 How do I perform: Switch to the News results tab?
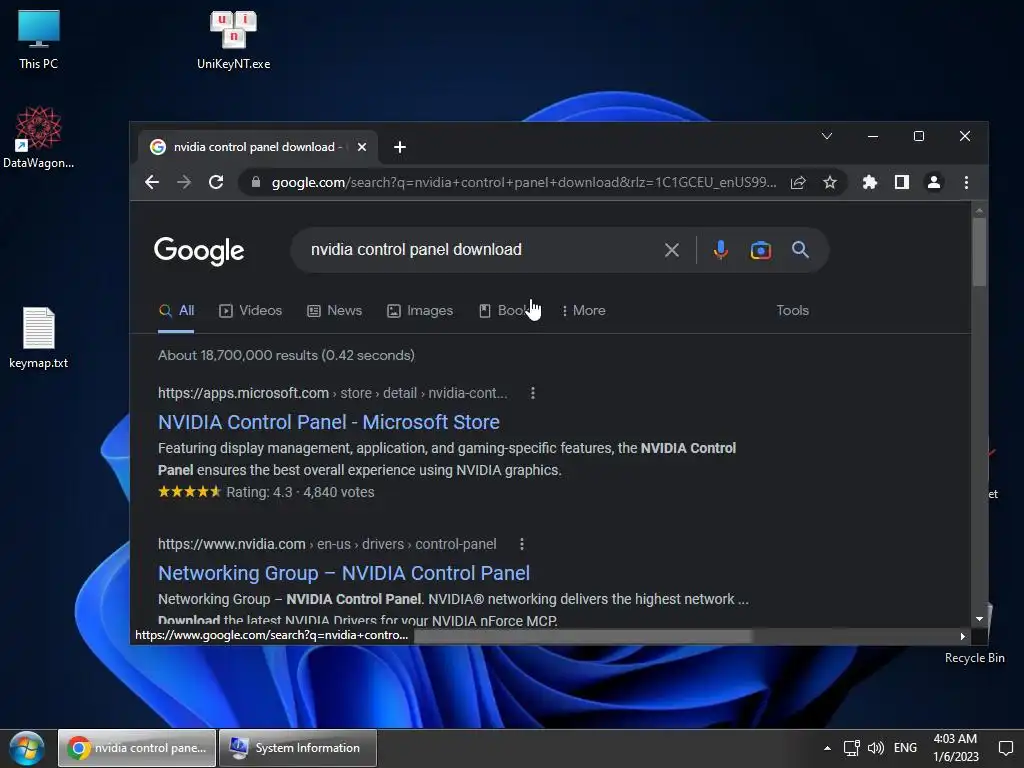click(x=334, y=311)
